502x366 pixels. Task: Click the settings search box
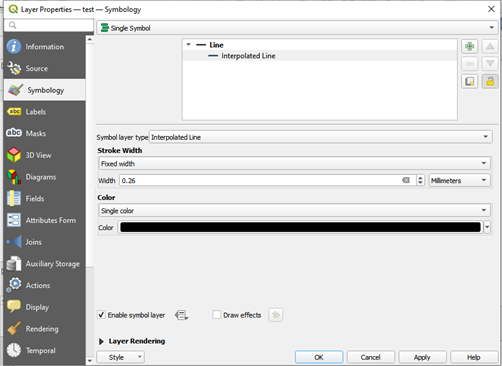coord(49,25)
